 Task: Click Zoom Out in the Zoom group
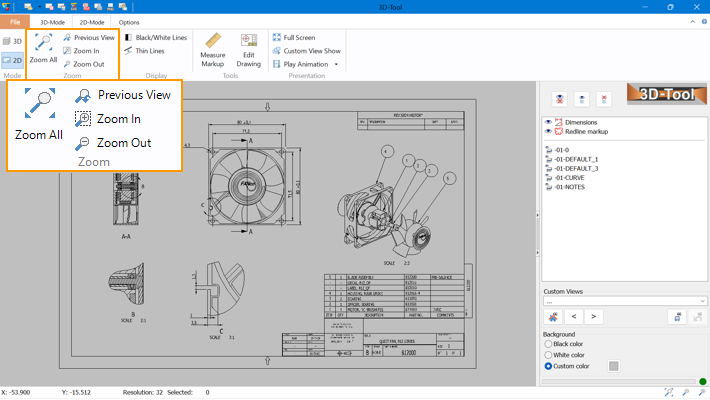pyautogui.click(x=86, y=63)
